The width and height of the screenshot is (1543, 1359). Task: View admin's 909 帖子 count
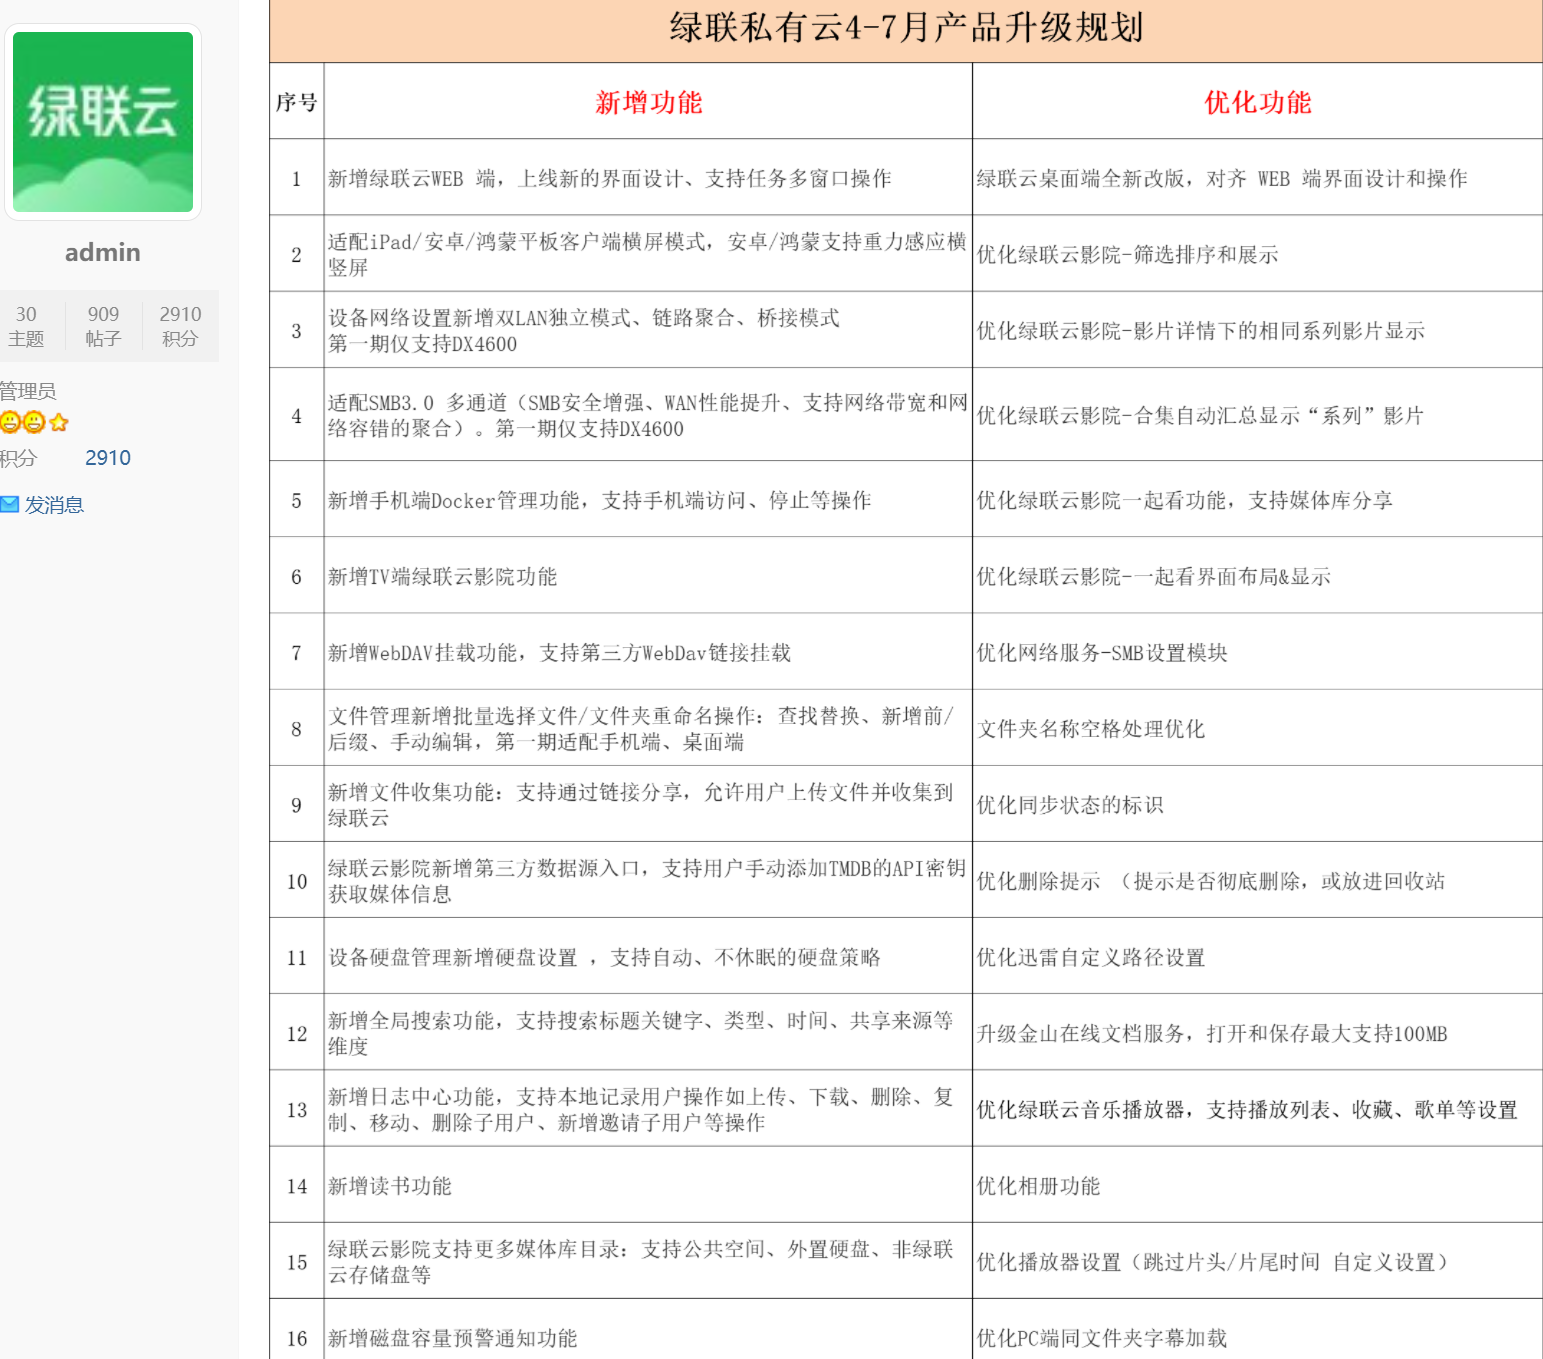pyautogui.click(x=103, y=326)
